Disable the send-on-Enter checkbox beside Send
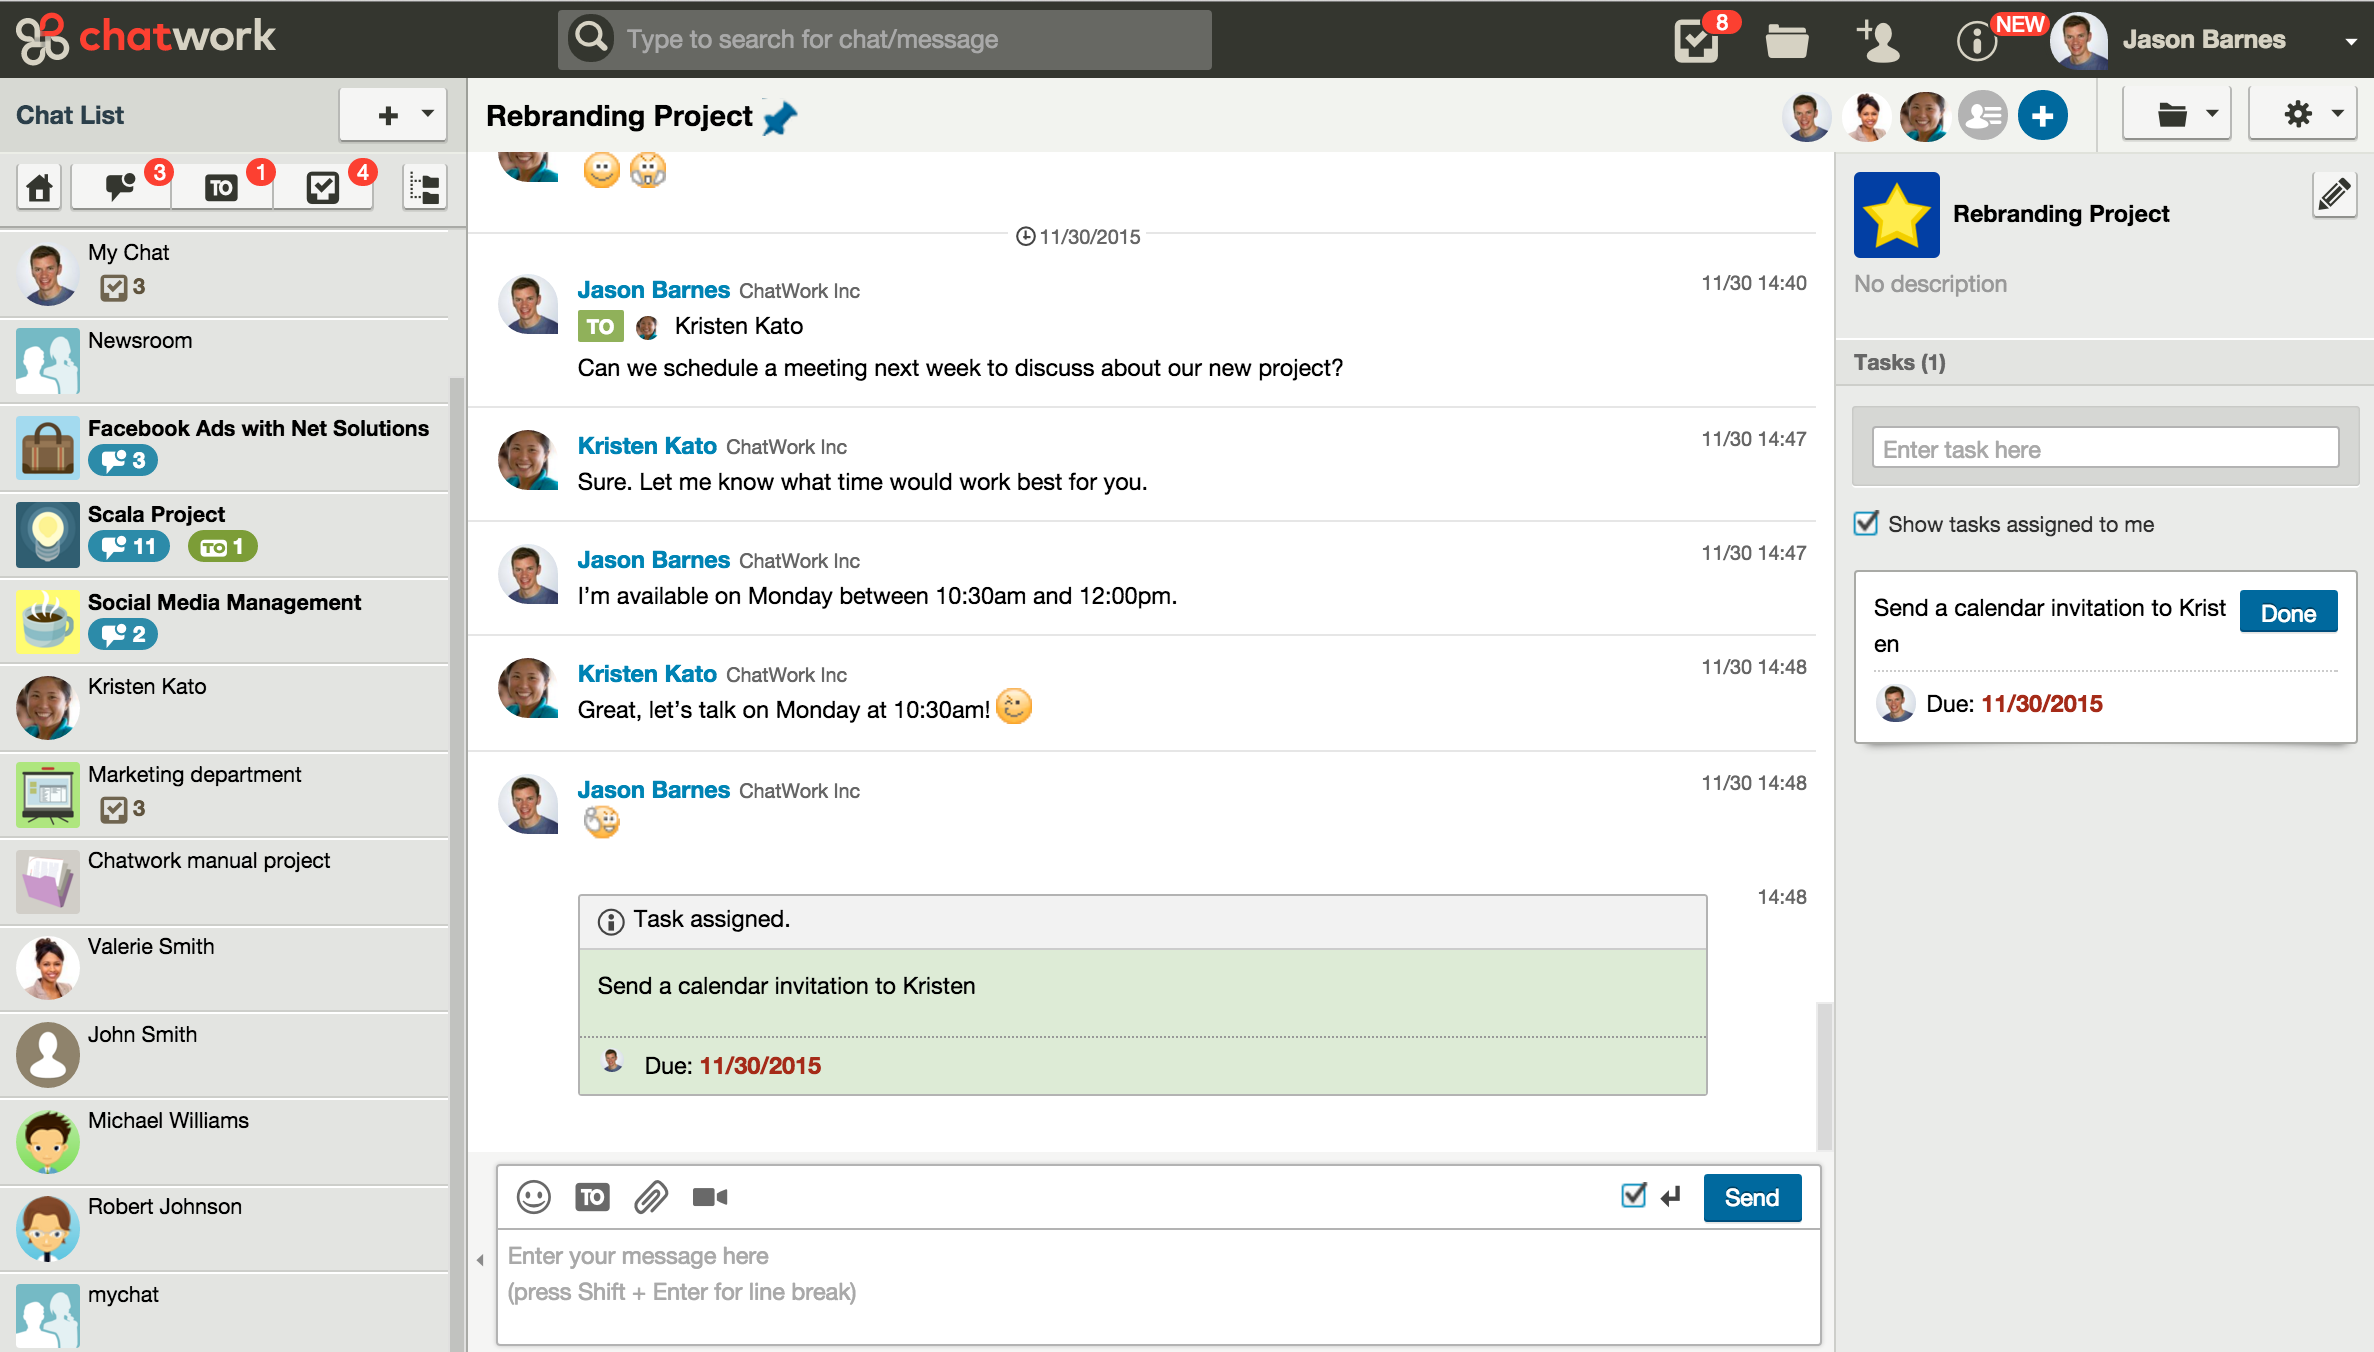 point(1633,1196)
